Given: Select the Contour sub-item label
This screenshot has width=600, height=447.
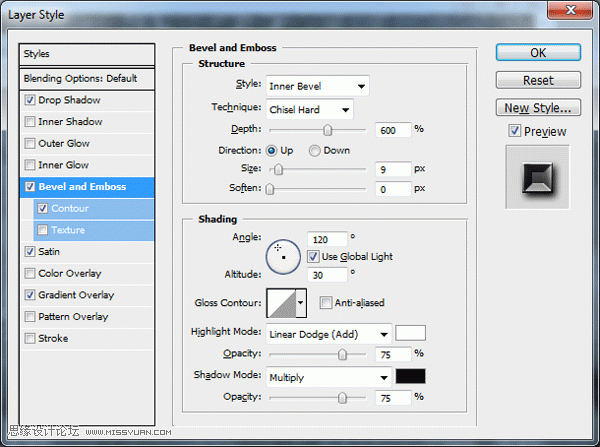Looking at the screenshot, I should tap(70, 208).
